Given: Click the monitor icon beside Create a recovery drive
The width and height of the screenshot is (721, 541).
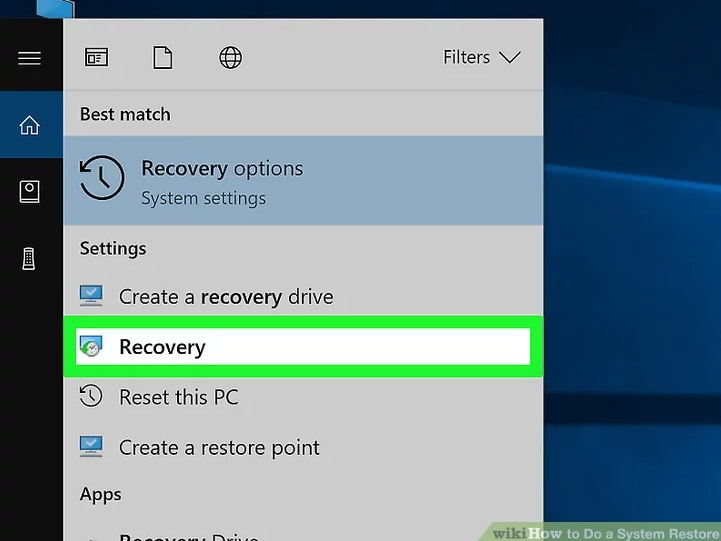Looking at the screenshot, I should (91, 296).
